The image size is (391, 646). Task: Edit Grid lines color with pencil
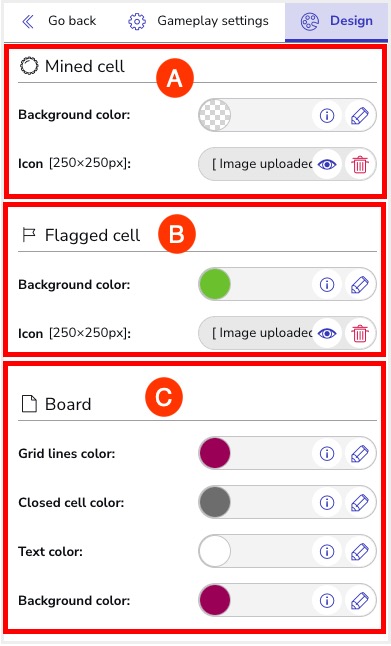(360, 454)
